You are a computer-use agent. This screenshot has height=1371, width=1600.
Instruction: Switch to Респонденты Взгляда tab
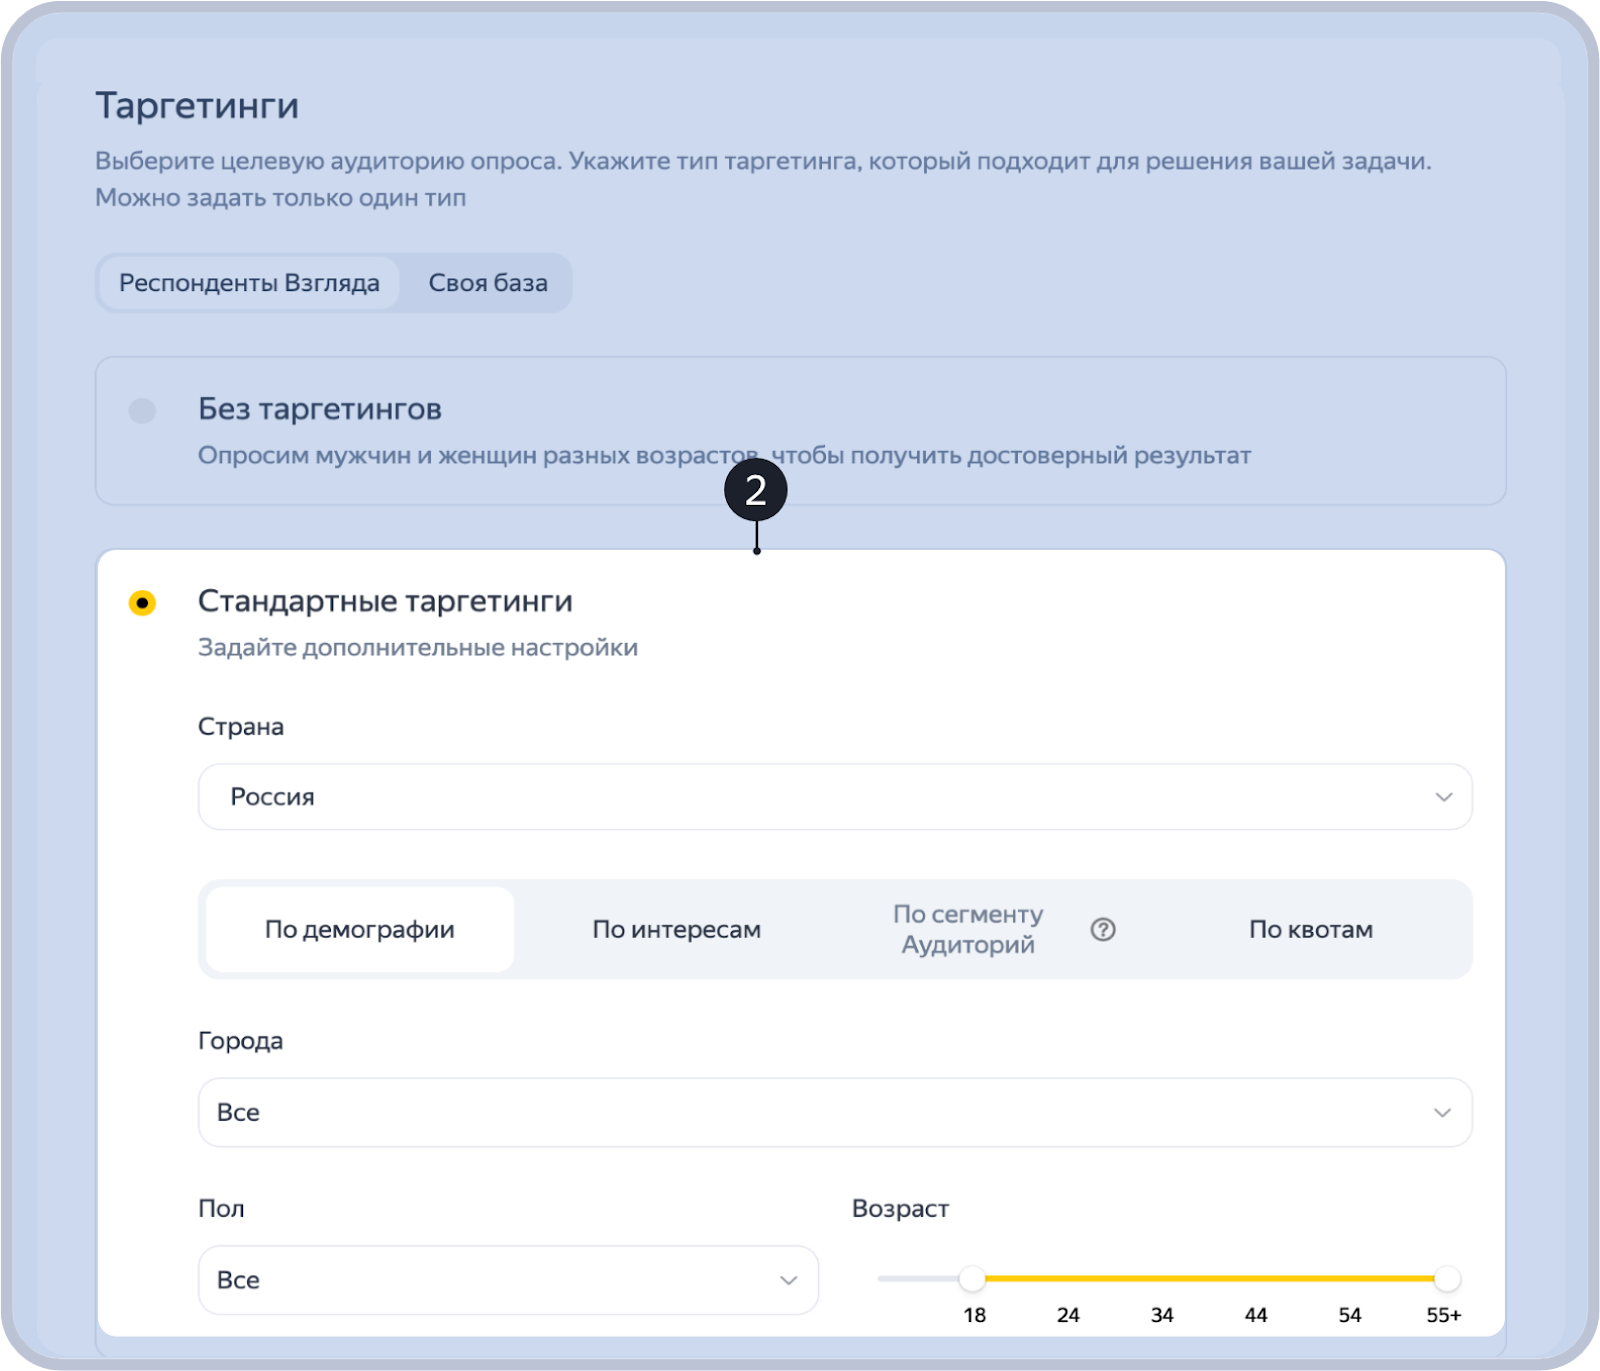click(249, 283)
